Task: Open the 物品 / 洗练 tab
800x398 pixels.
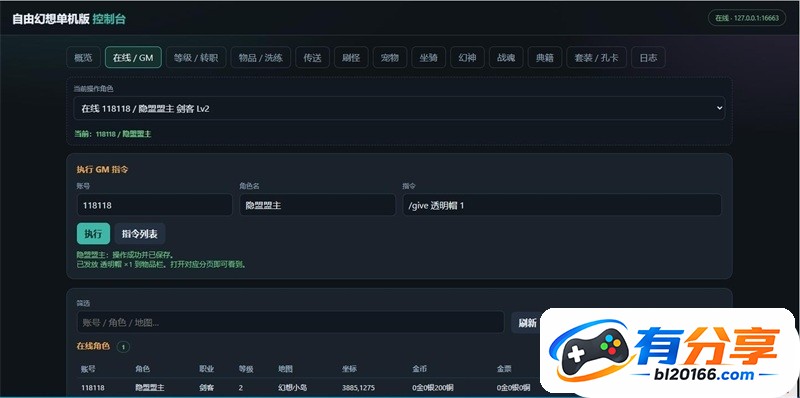Action: click(261, 58)
